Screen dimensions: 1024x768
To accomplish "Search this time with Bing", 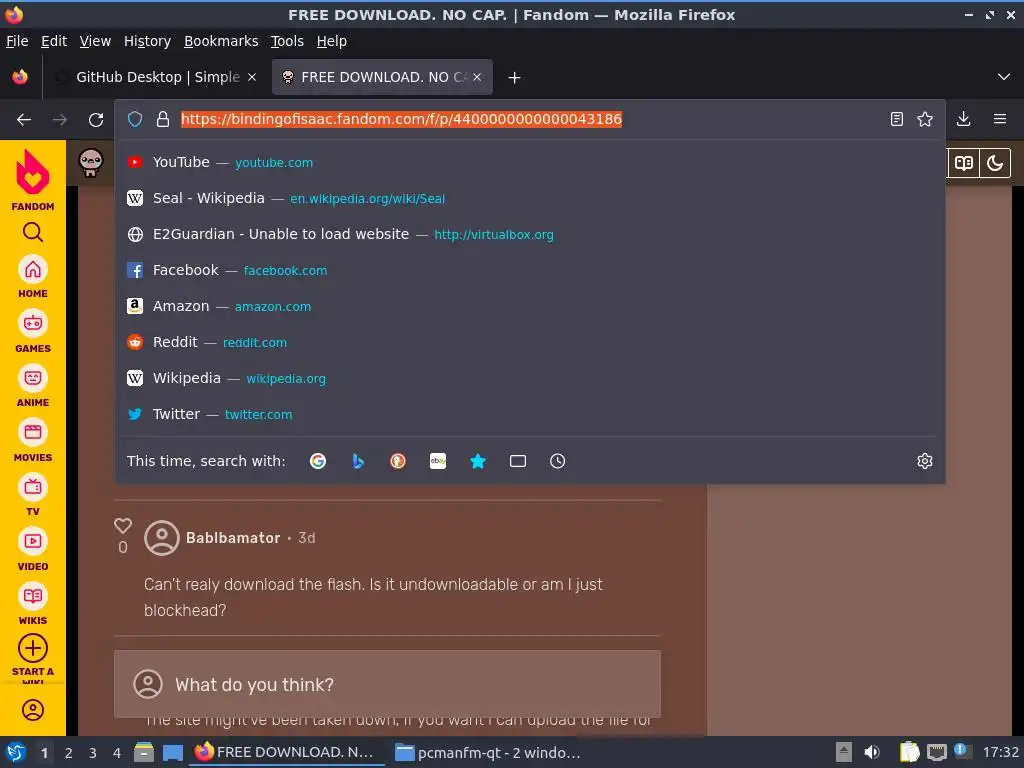I will coord(358,461).
